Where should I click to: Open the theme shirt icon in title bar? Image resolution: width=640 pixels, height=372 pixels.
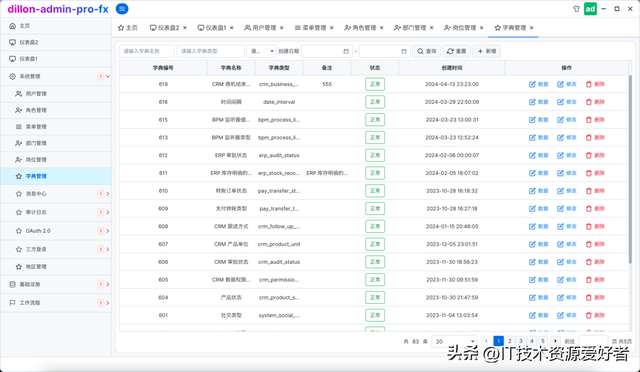click(576, 9)
